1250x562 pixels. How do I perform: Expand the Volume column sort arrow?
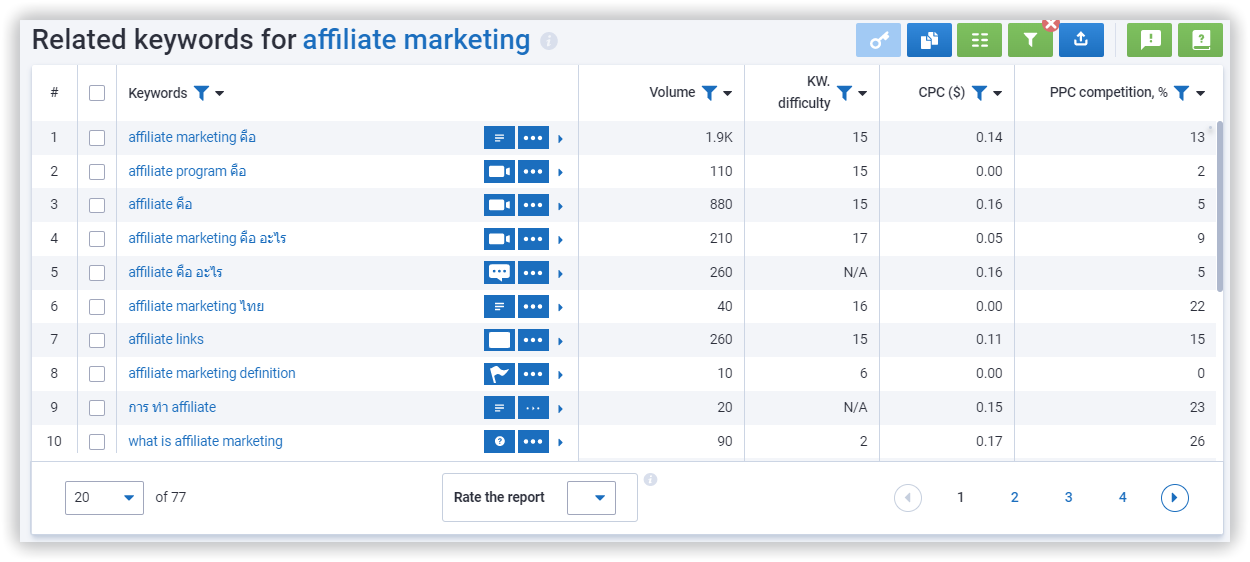(x=728, y=93)
